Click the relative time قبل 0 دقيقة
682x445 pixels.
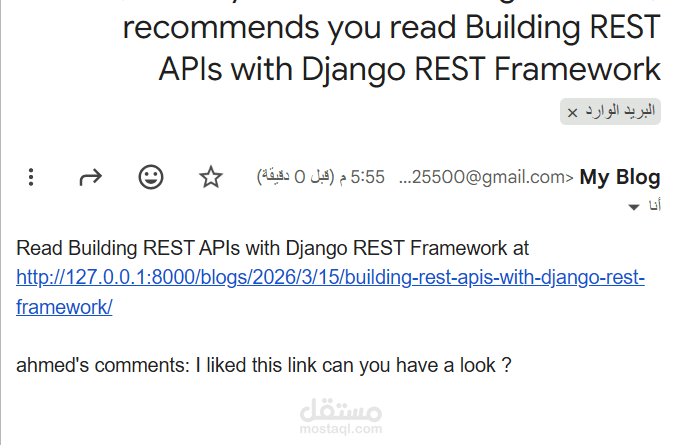[x=296, y=177]
